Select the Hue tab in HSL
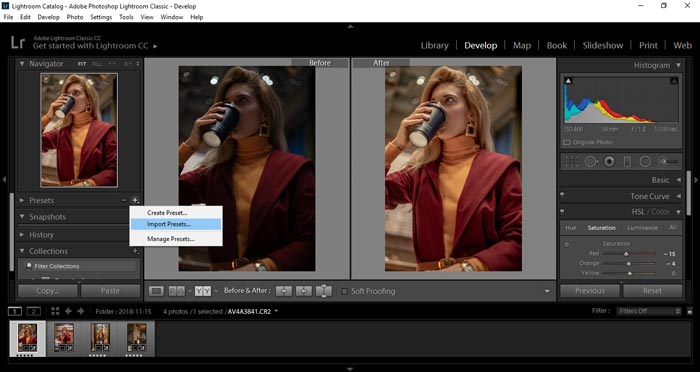700x372 pixels. [x=571, y=228]
